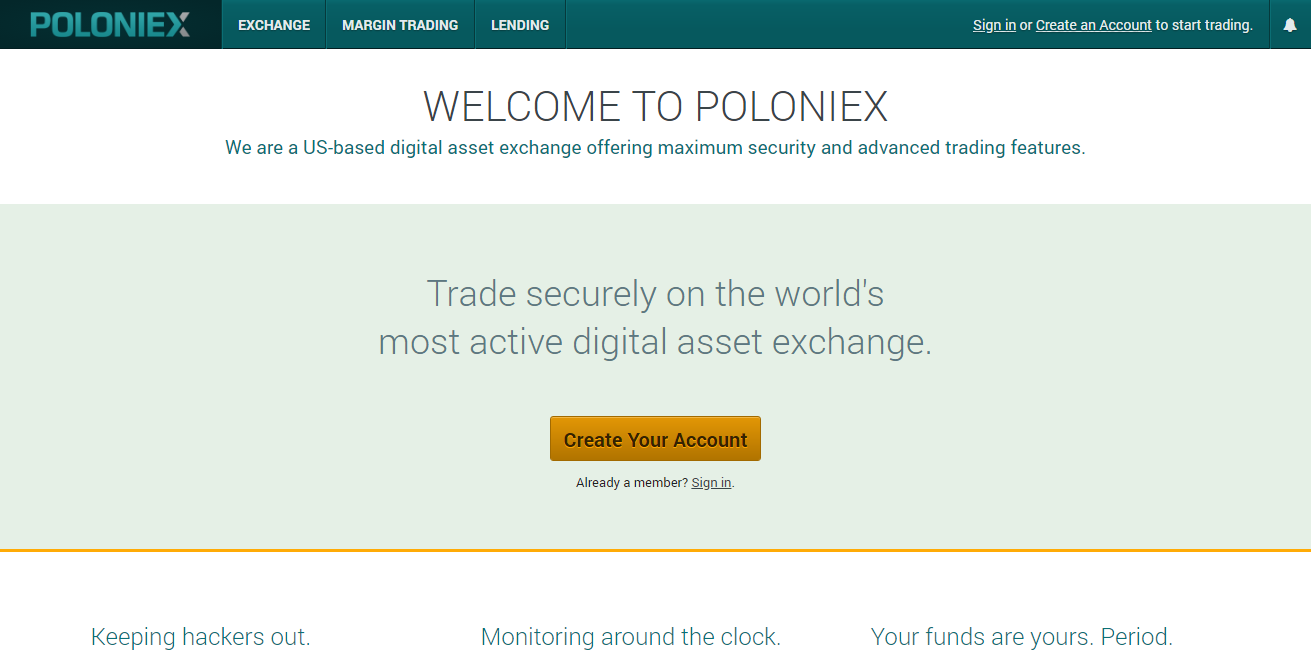
Task: Select Lending in the navigation bar
Action: click(520, 25)
